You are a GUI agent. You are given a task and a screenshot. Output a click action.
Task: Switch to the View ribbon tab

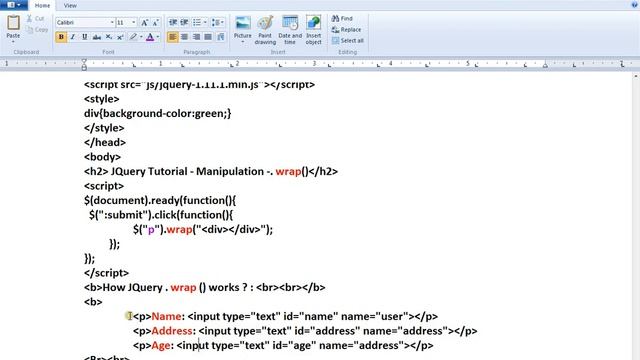coord(70,6)
